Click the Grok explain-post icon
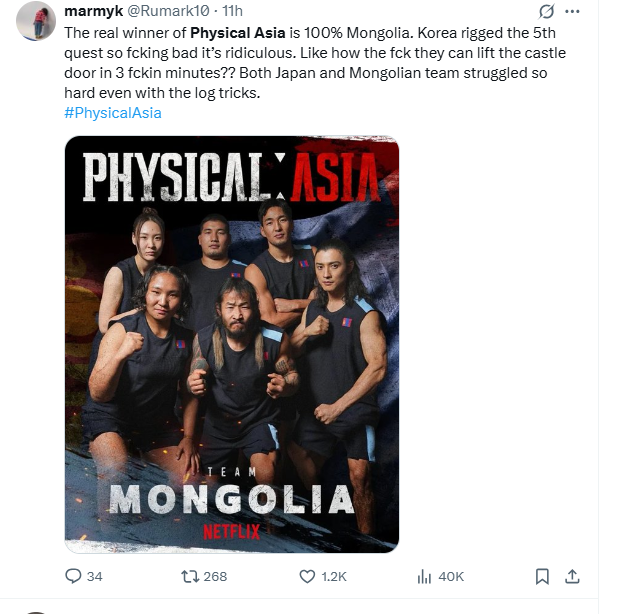This screenshot has height=614, width=622. [x=546, y=11]
